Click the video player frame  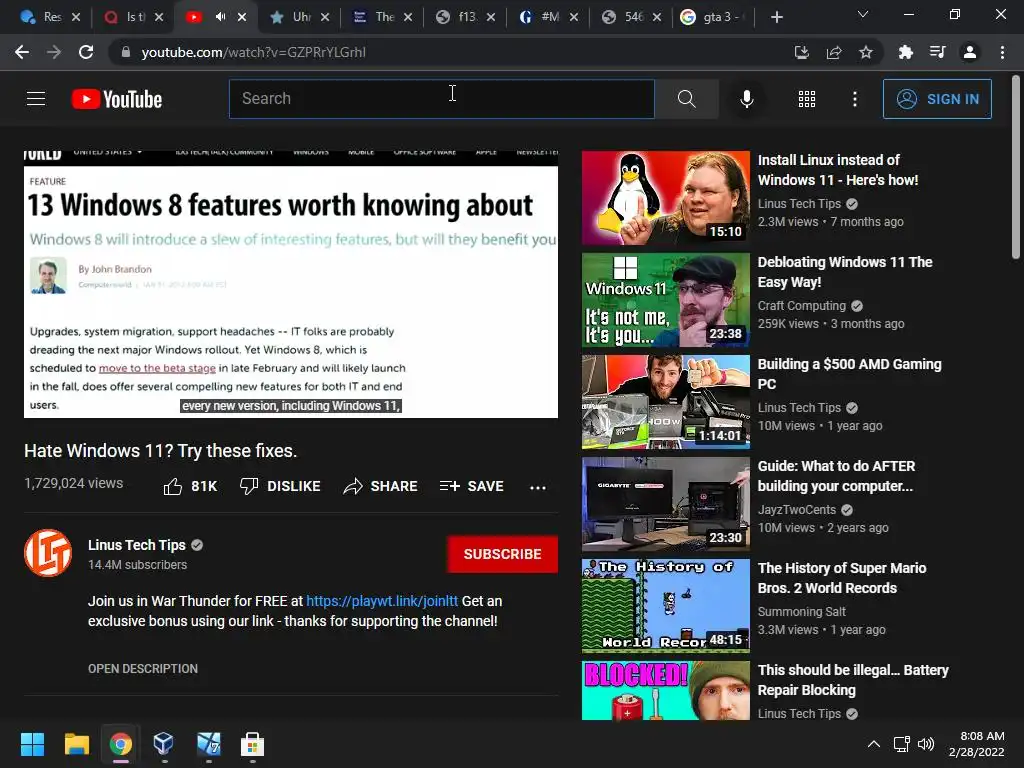click(x=291, y=284)
